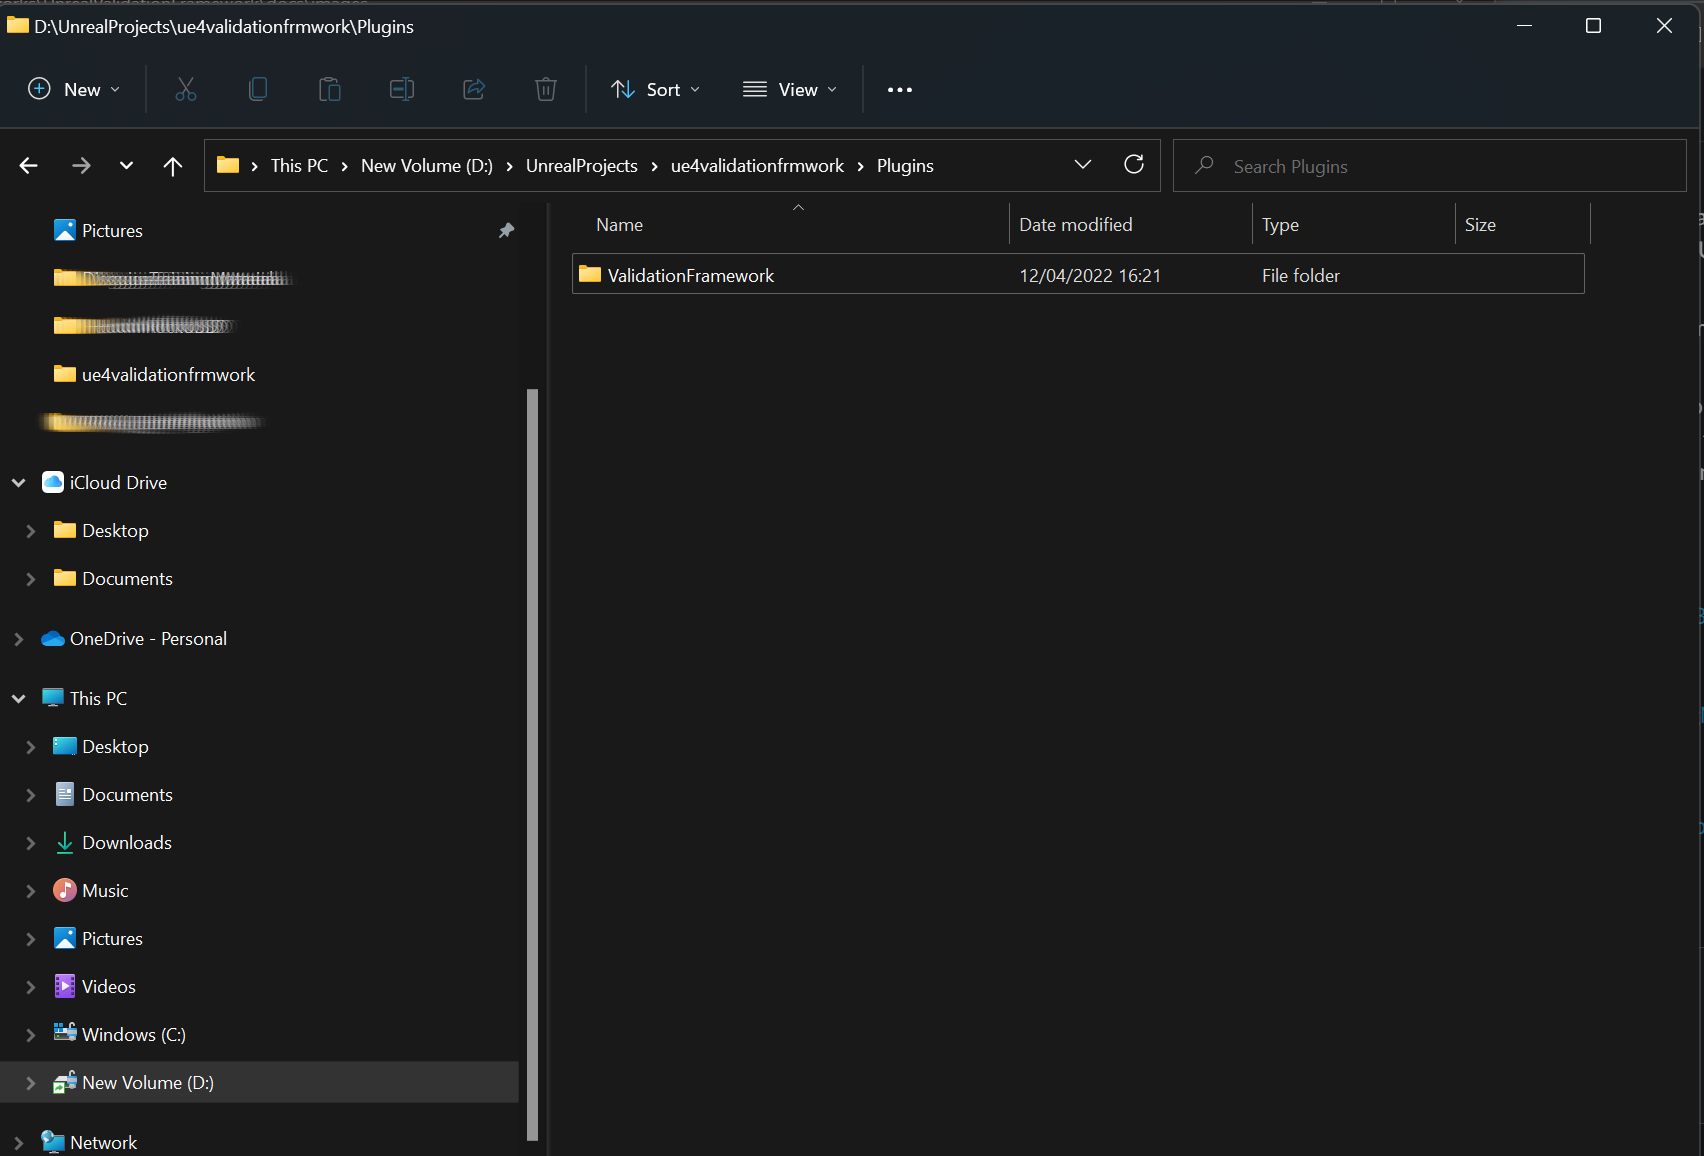
Task: Click the Delete trash can icon
Action: [x=546, y=90]
